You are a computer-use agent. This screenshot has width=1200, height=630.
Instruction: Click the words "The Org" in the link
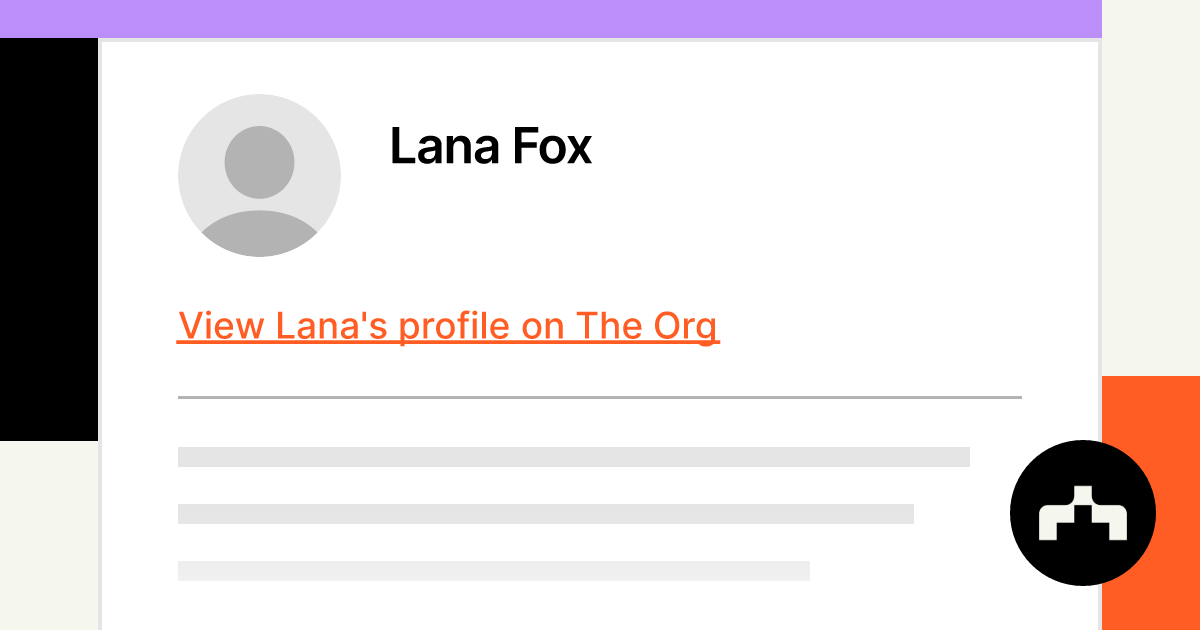coord(646,326)
